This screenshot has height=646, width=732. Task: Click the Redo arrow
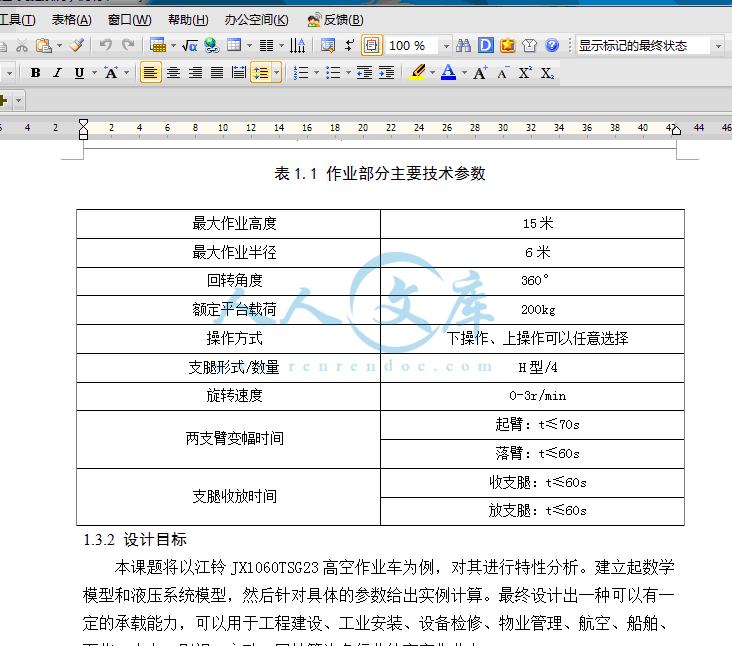127,45
